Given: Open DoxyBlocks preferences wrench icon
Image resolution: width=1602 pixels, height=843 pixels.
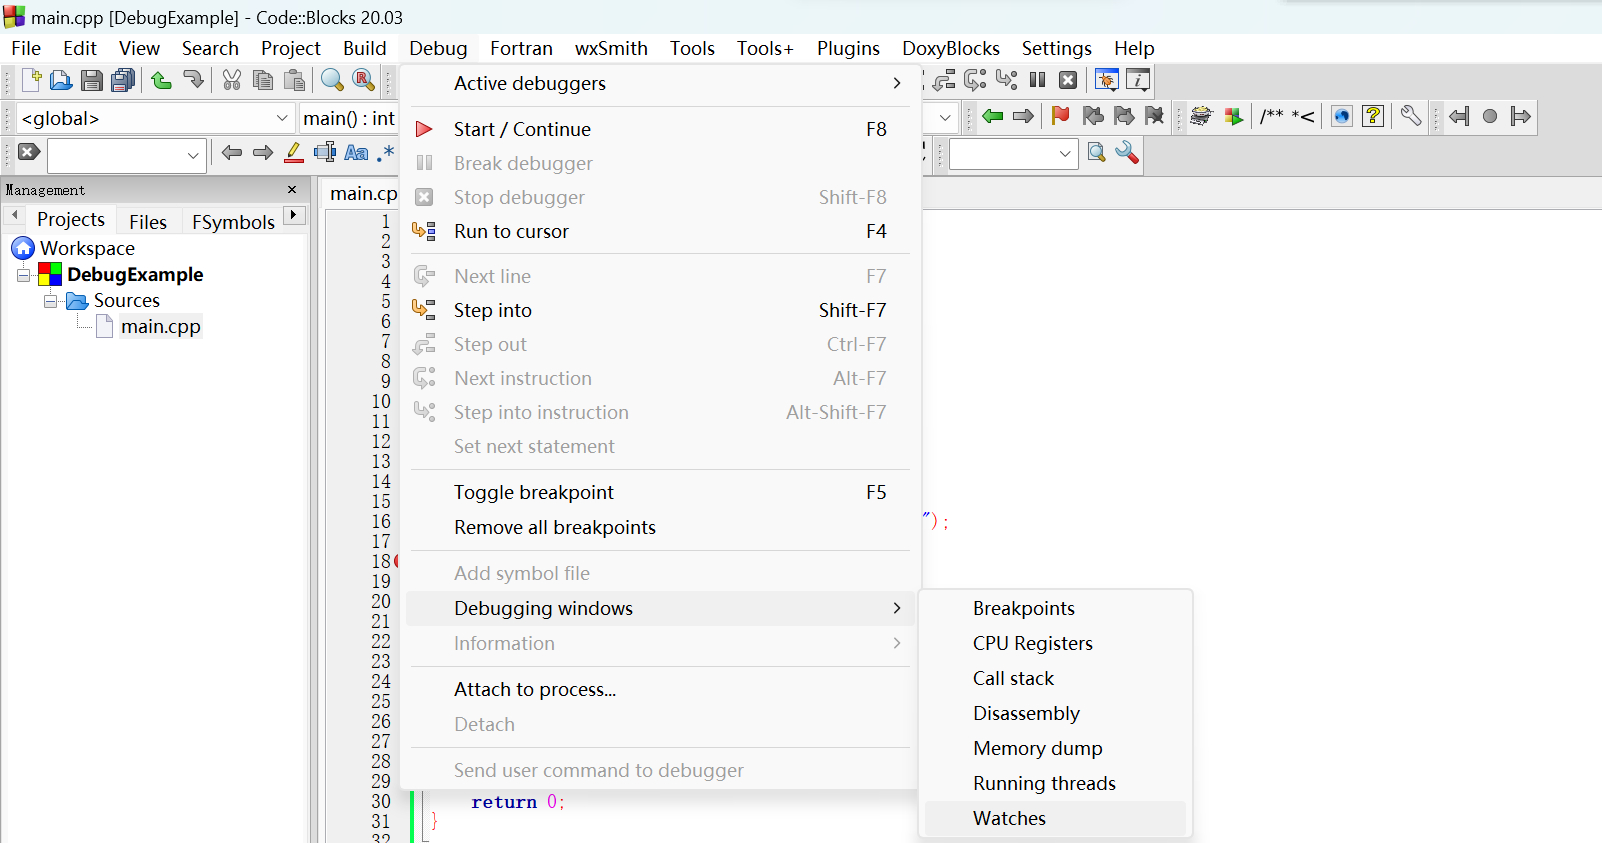Looking at the screenshot, I should pyautogui.click(x=1411, y=117).
